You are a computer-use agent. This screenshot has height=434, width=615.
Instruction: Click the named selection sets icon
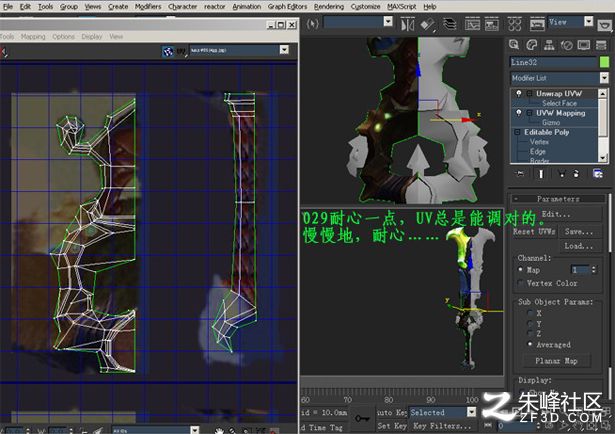point(313,24)
